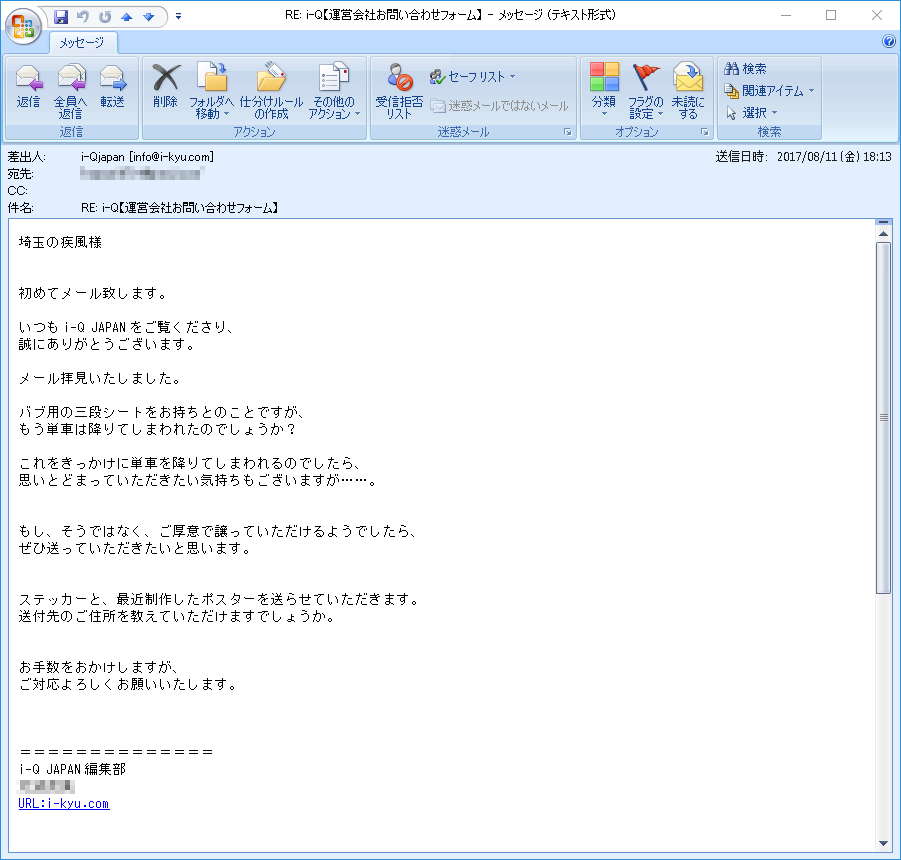This screenshot has height=860, width=901.
Task: Mark the message unread with 未読にする
Action: (688, 91)
